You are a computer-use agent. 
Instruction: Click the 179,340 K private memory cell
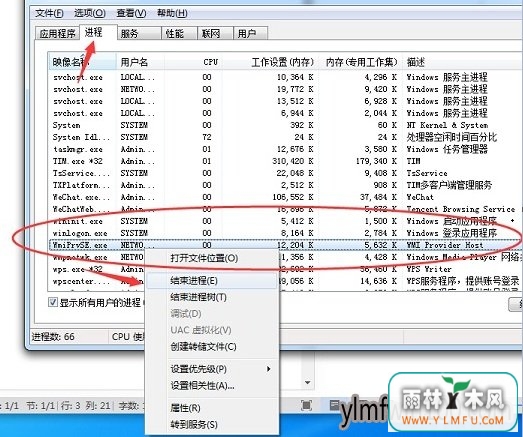[x=377, y=161]
